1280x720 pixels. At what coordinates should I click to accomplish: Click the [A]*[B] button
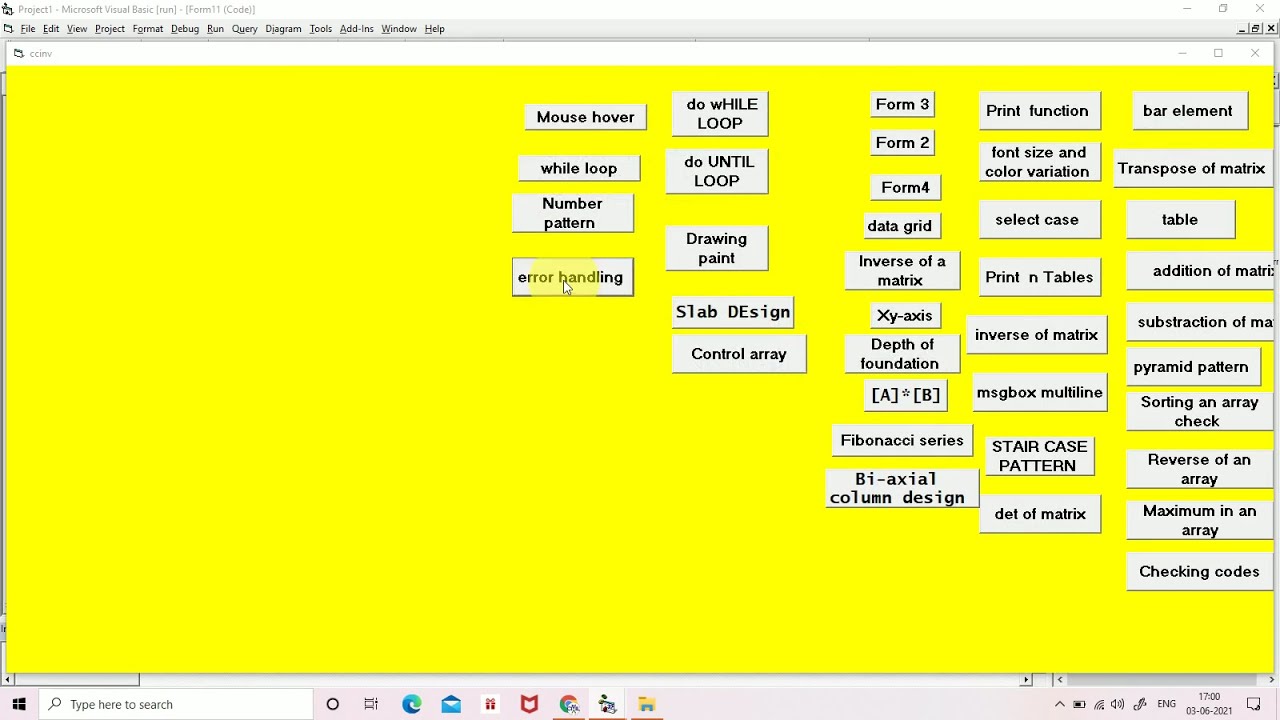pos(905,395)
